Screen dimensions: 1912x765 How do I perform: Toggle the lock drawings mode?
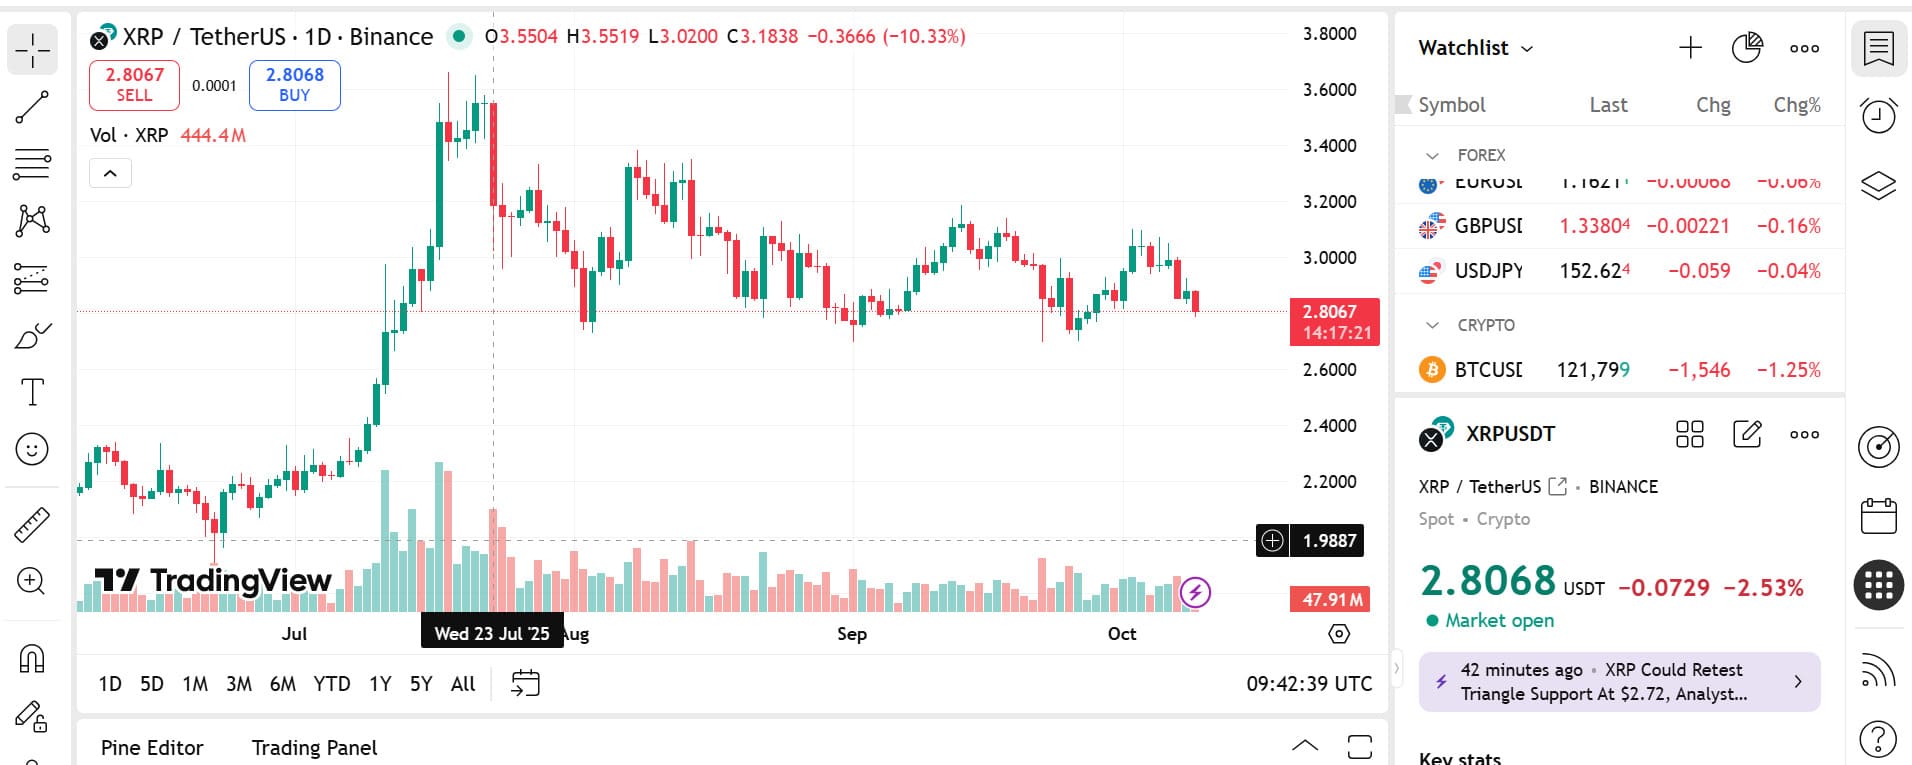(32, 716)
